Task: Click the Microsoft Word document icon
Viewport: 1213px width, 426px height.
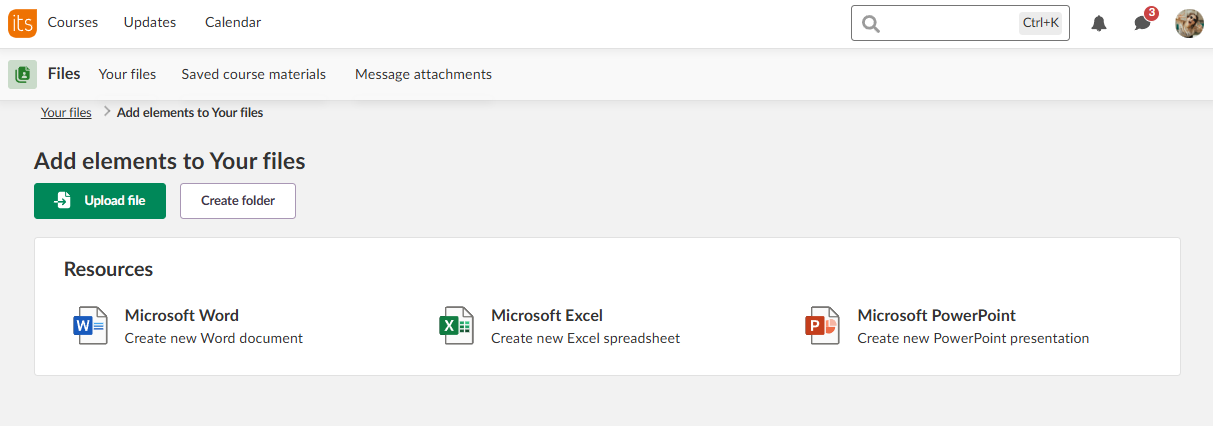Action: [x=90, y=326]
